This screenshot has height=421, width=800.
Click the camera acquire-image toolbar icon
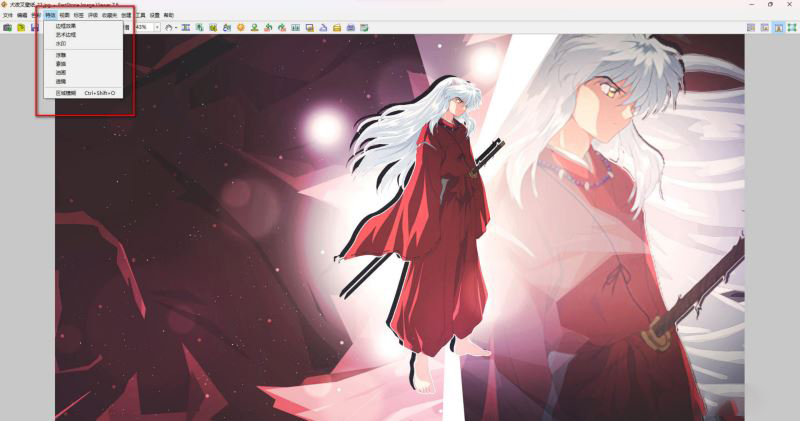(x=8, y=28)
